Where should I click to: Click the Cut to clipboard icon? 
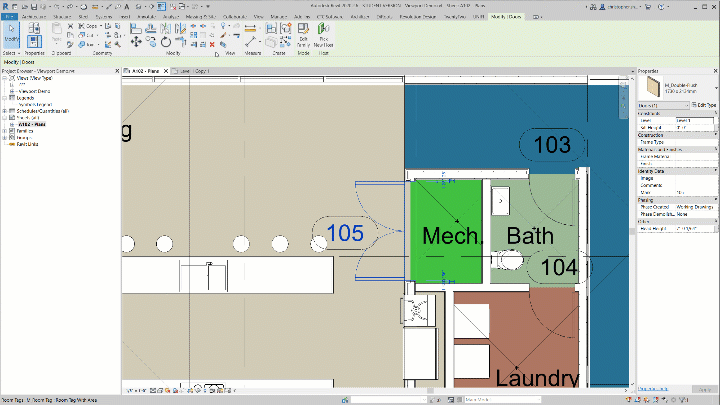coord(70,26)
